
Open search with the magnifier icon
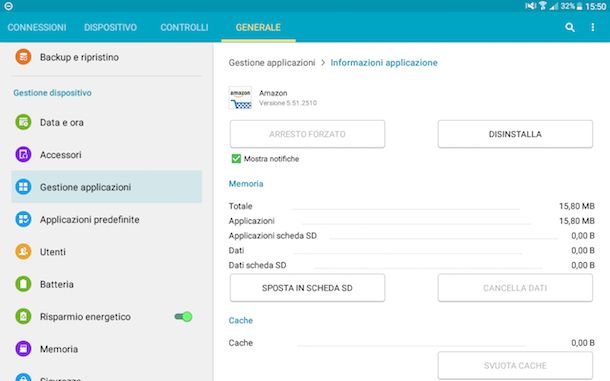click(x=570, y=27)
